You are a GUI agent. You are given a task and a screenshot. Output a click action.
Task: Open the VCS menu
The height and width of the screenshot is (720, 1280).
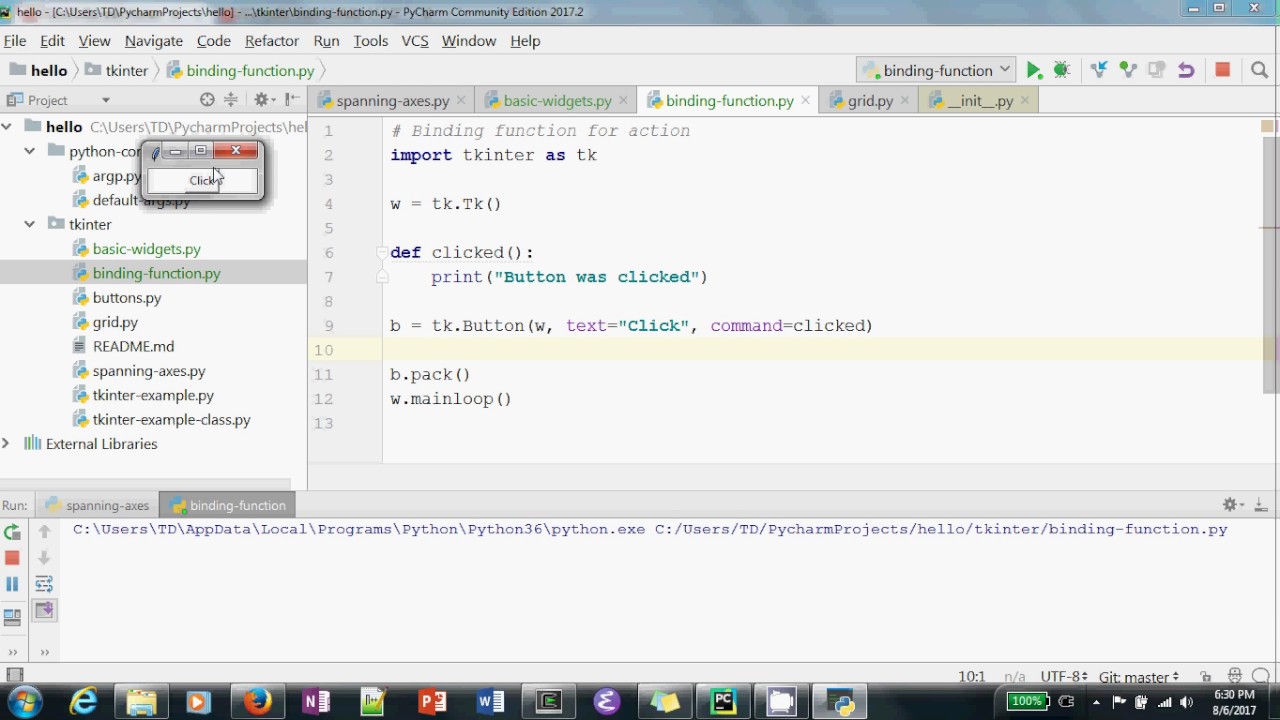[x=415, y=41]
